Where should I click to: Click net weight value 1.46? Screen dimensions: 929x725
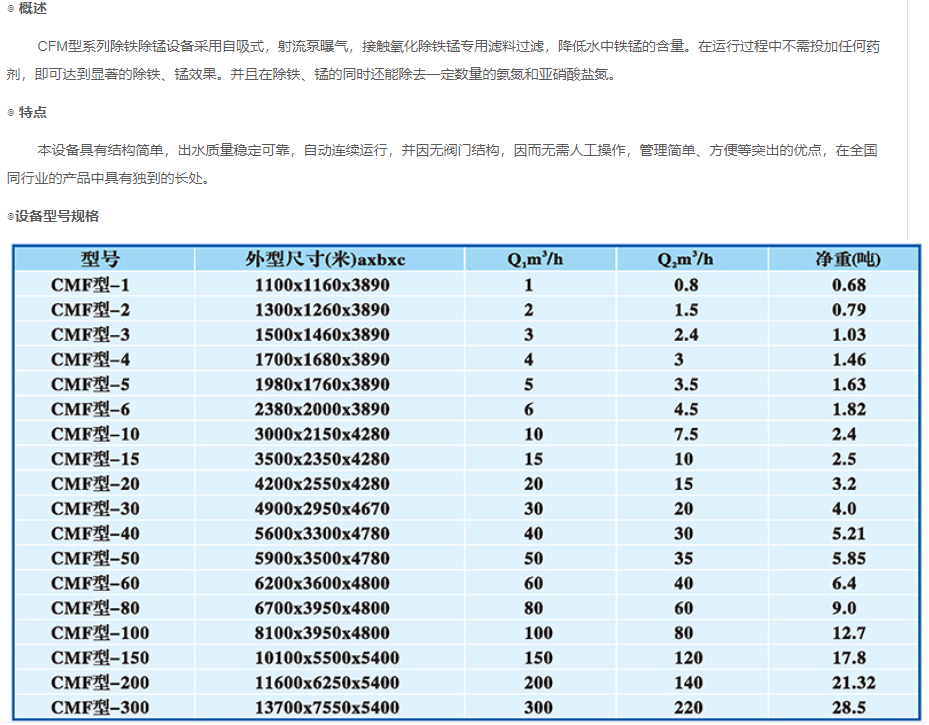(x=849, y=360)
